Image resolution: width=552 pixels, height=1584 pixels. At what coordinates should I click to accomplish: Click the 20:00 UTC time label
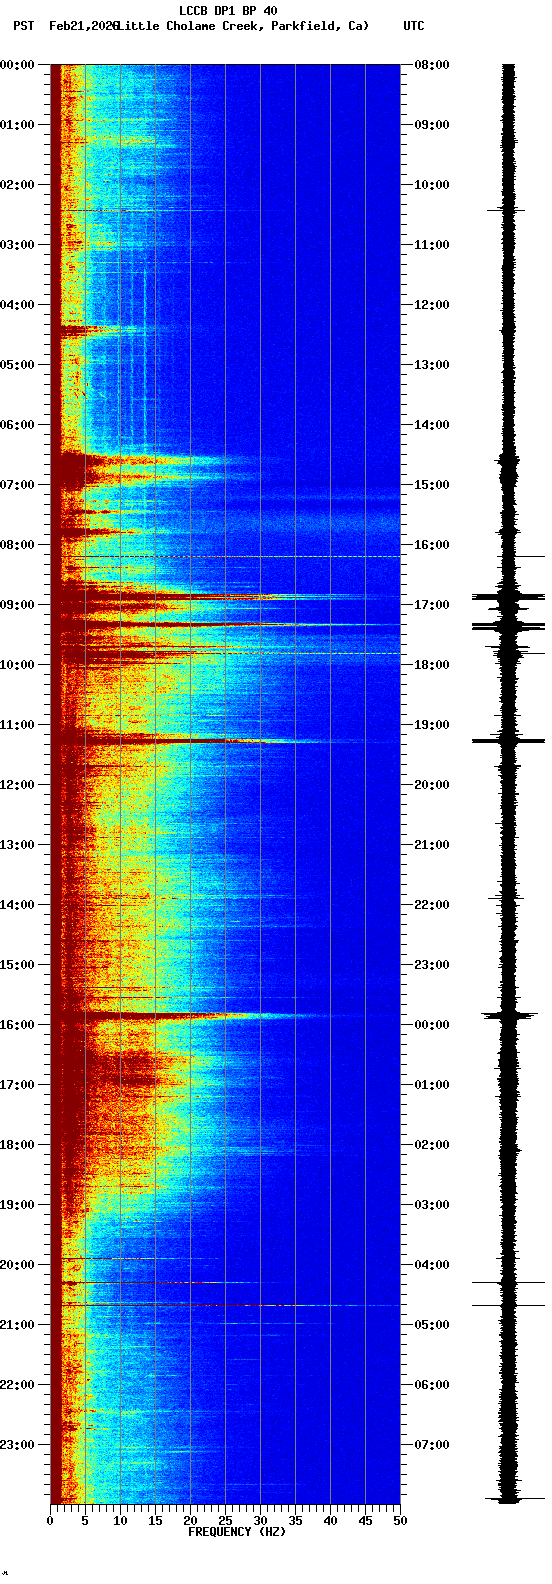[x=432, y=785]
